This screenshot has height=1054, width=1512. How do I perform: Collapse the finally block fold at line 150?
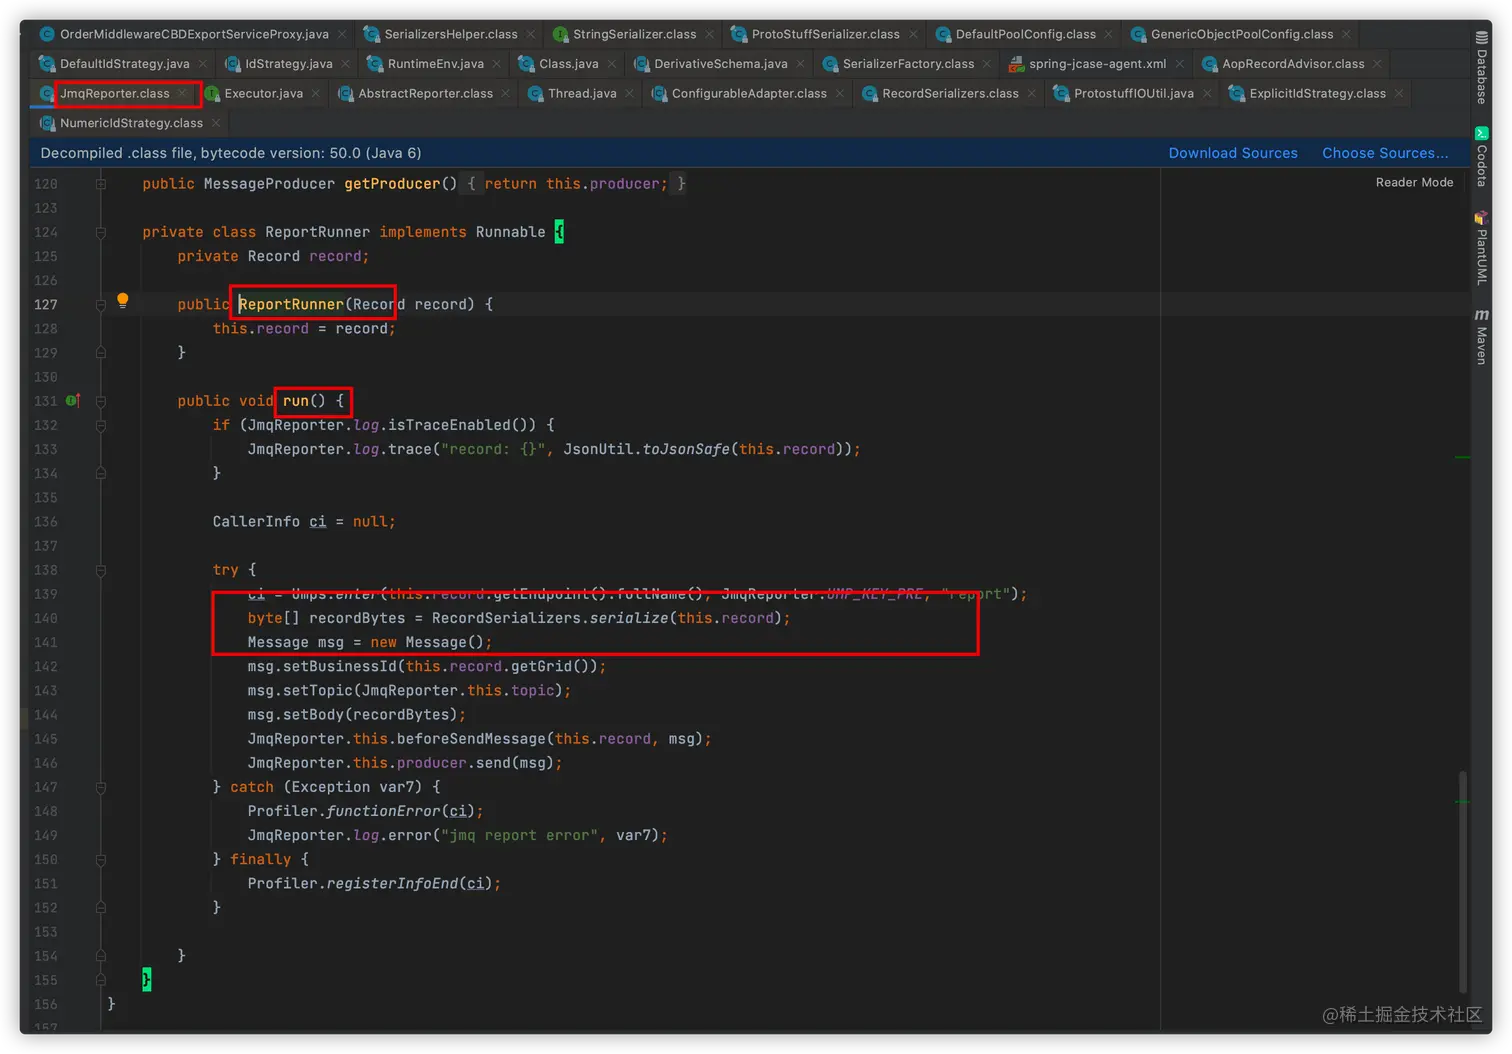click(101, 860)
